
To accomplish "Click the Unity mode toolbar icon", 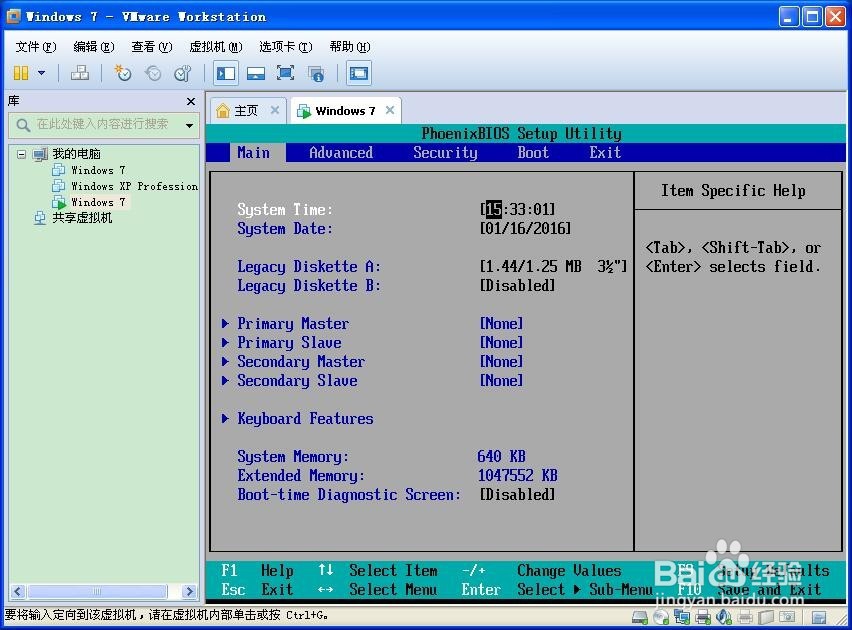I will (x=316, y=73).
